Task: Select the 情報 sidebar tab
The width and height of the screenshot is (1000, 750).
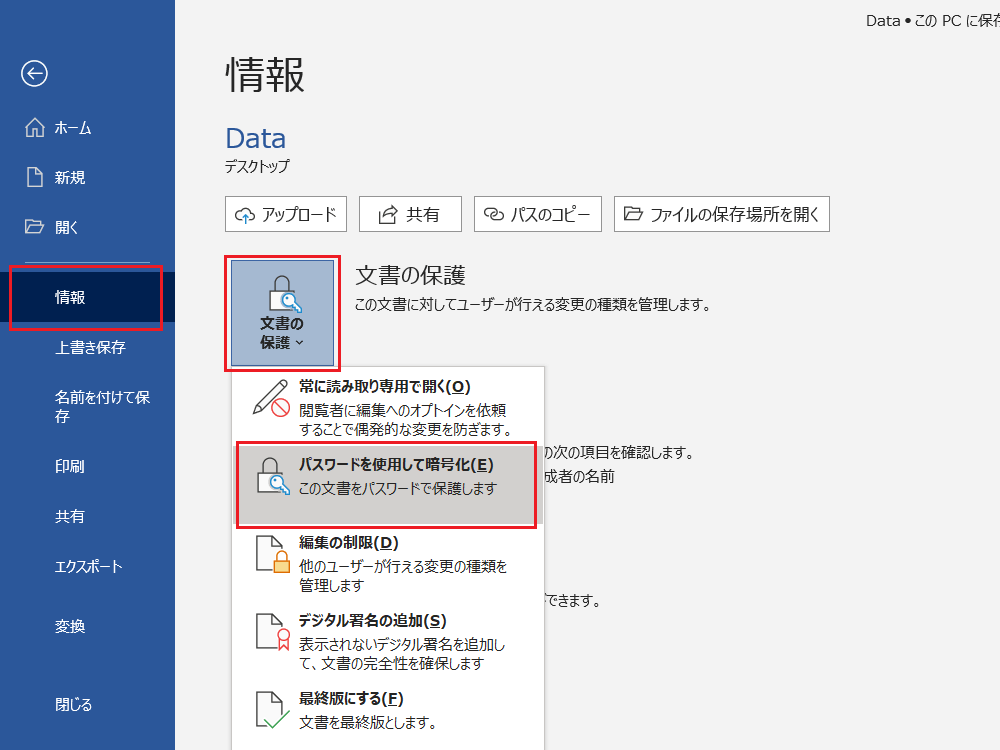Action: pyautogui.click(x=87, y=297)
